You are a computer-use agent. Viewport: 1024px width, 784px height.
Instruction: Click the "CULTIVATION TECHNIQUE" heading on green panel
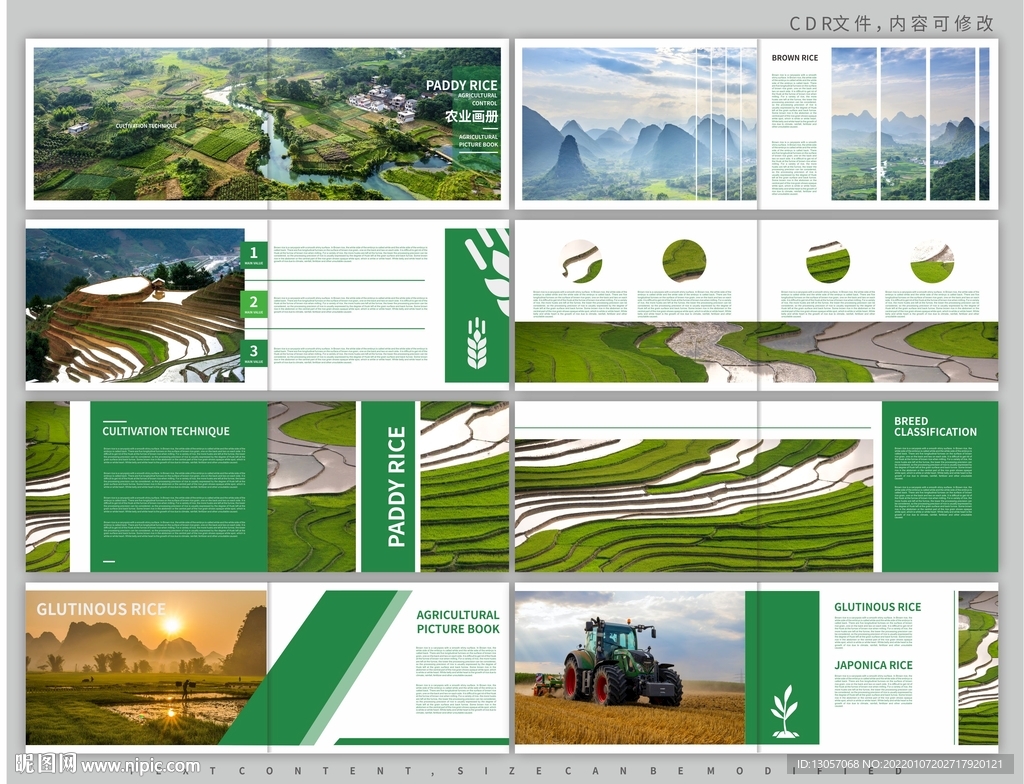(x=166, y=431)
